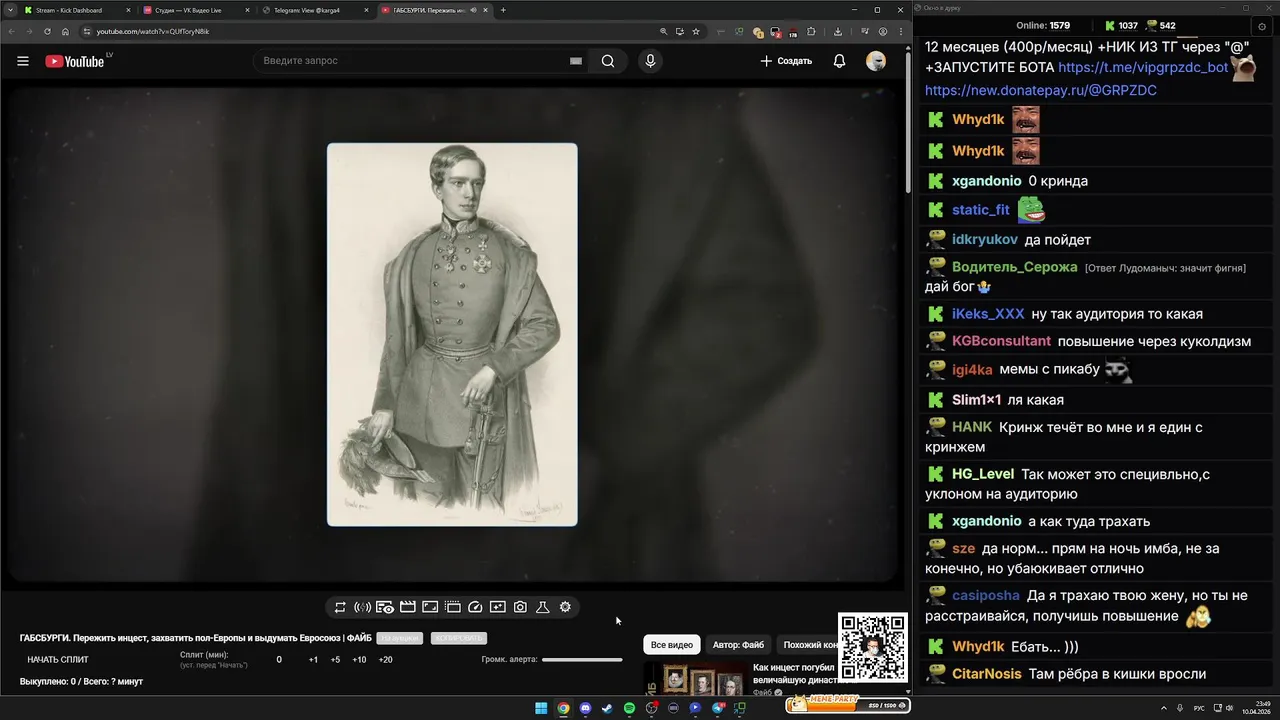Click username KGBconsultant in chat
The height and width of the screenshot is (720, 1280).
(1001, 341)
